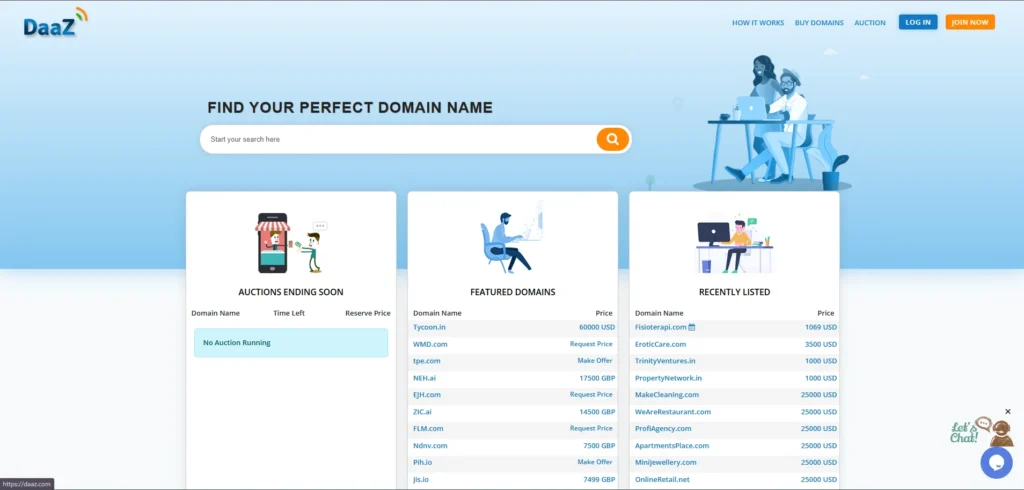Open the How It Works menu
Image resolution: width=1024 pixels, height=490 pixels.
[x=758, y=22]
